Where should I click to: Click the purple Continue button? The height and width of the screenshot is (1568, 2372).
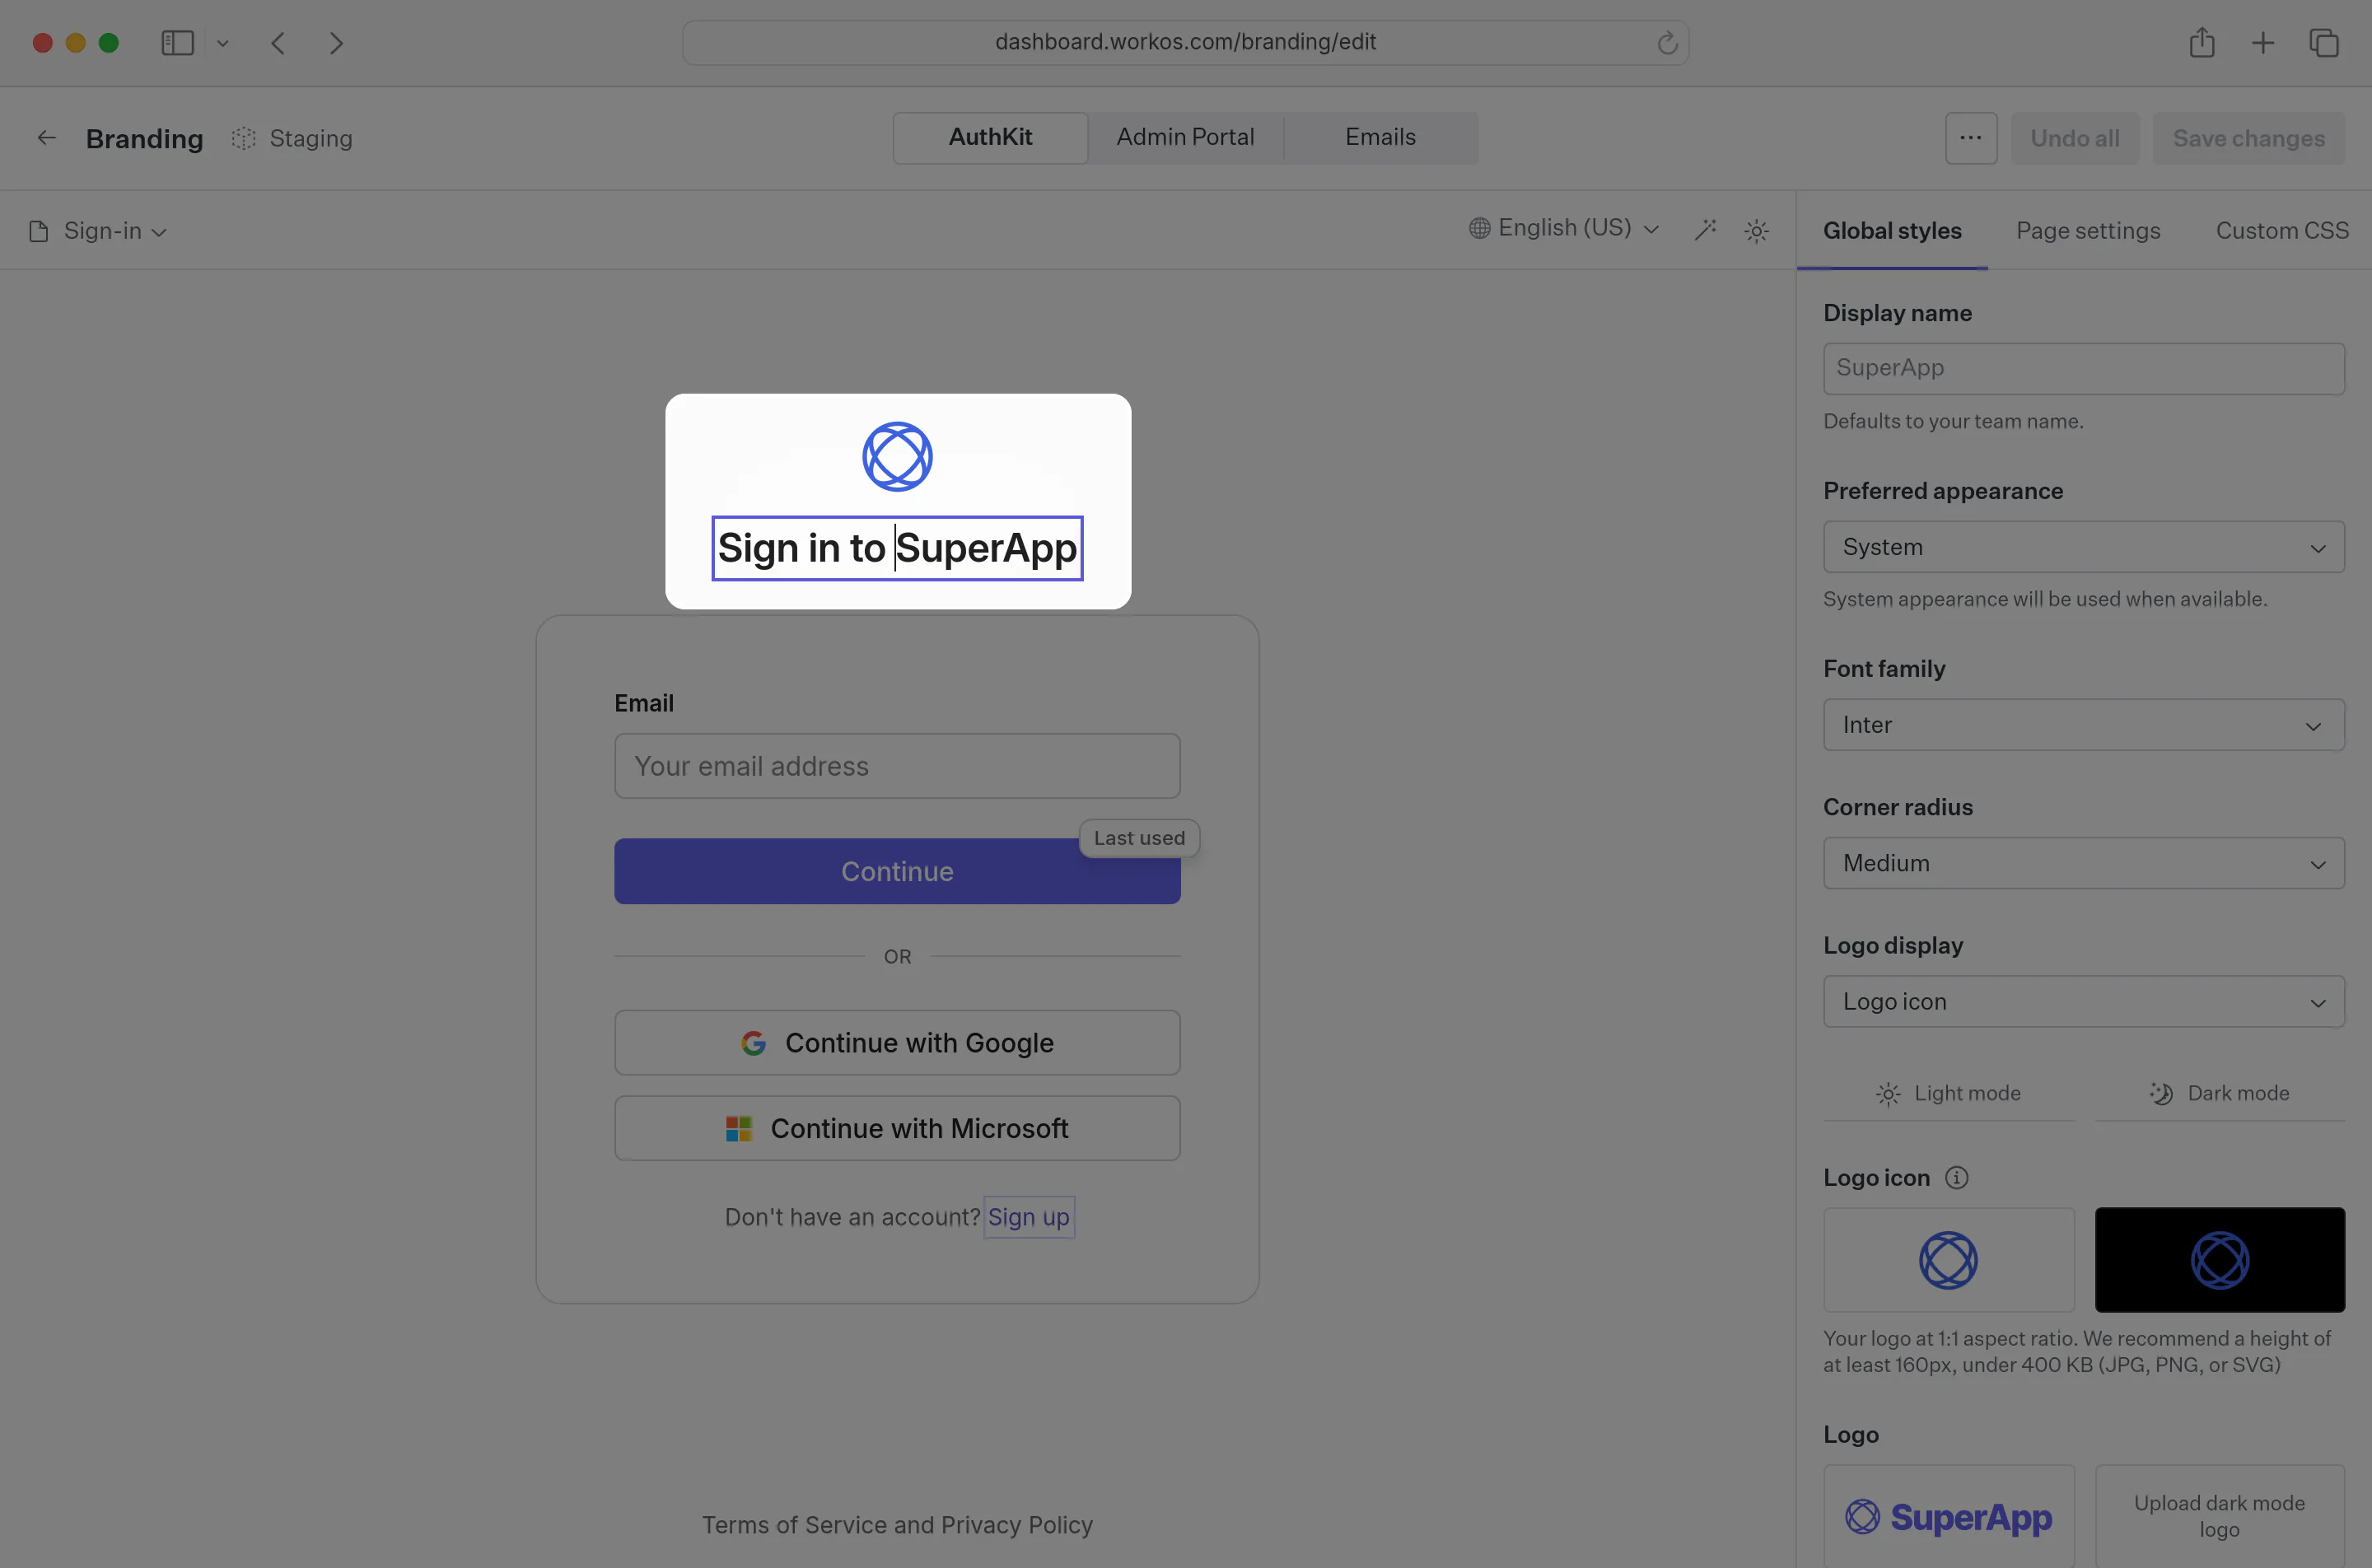click(x=897, y=871)
